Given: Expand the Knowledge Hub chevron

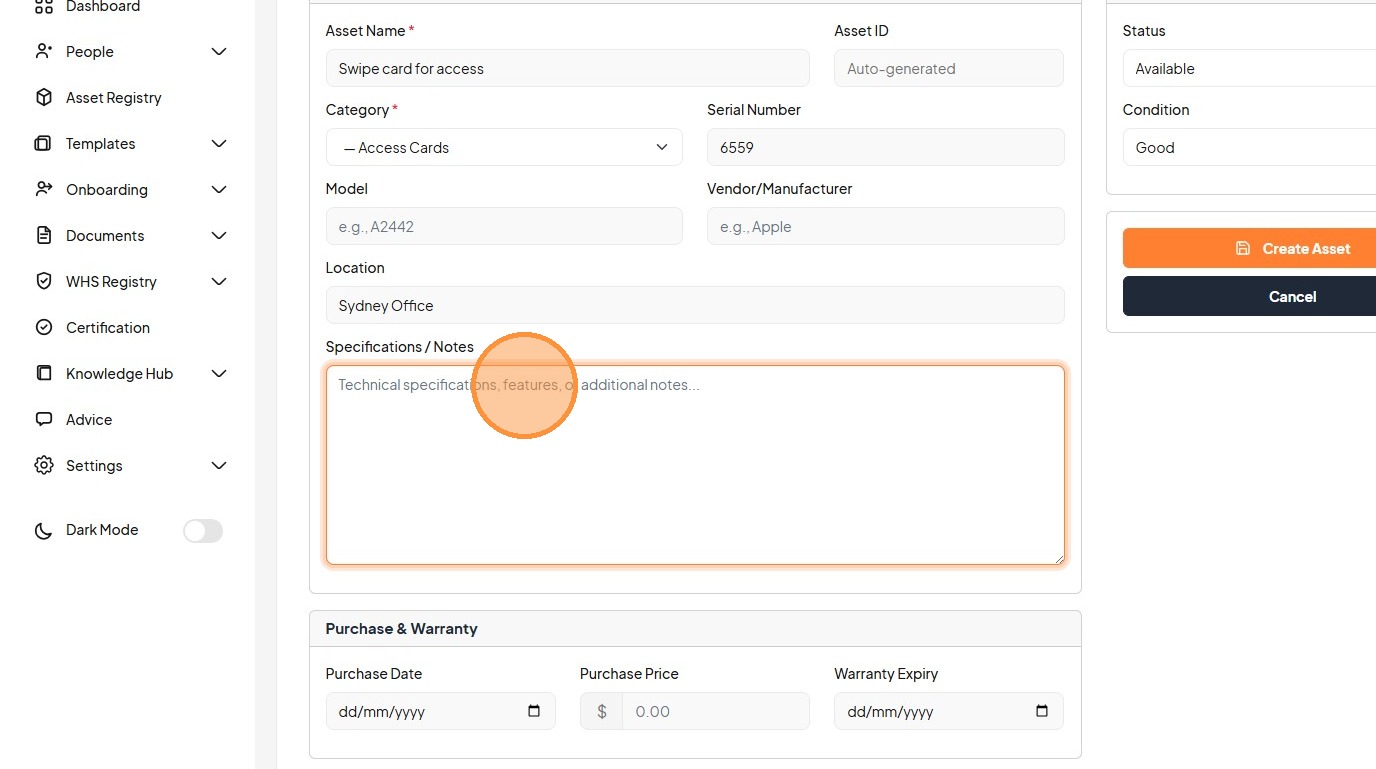Looking at the screenshot, I should point(219,373).
